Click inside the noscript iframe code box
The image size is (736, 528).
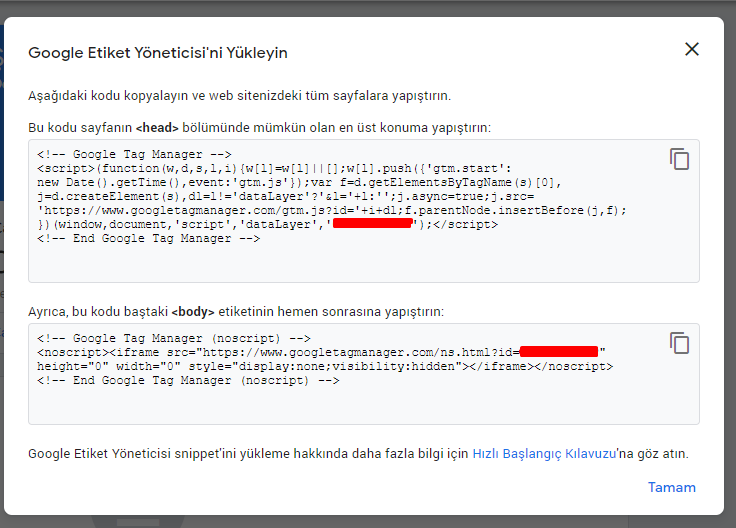[x=364, y=374]
